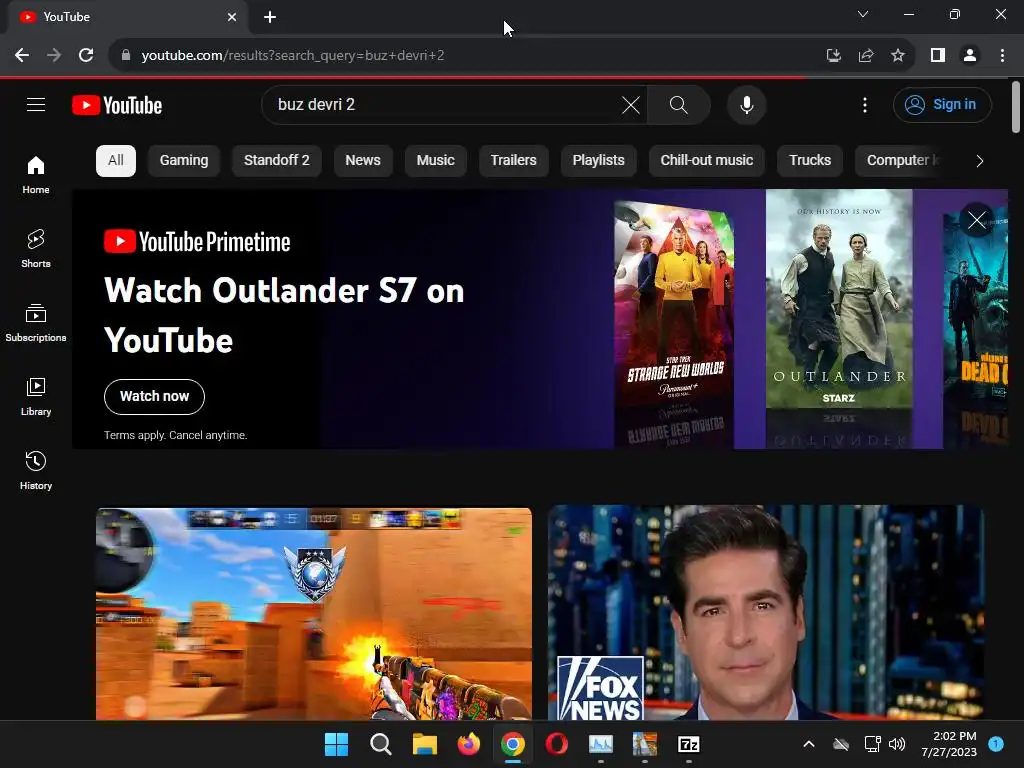Select the Trucks filter chip

[x=810, y=161]
